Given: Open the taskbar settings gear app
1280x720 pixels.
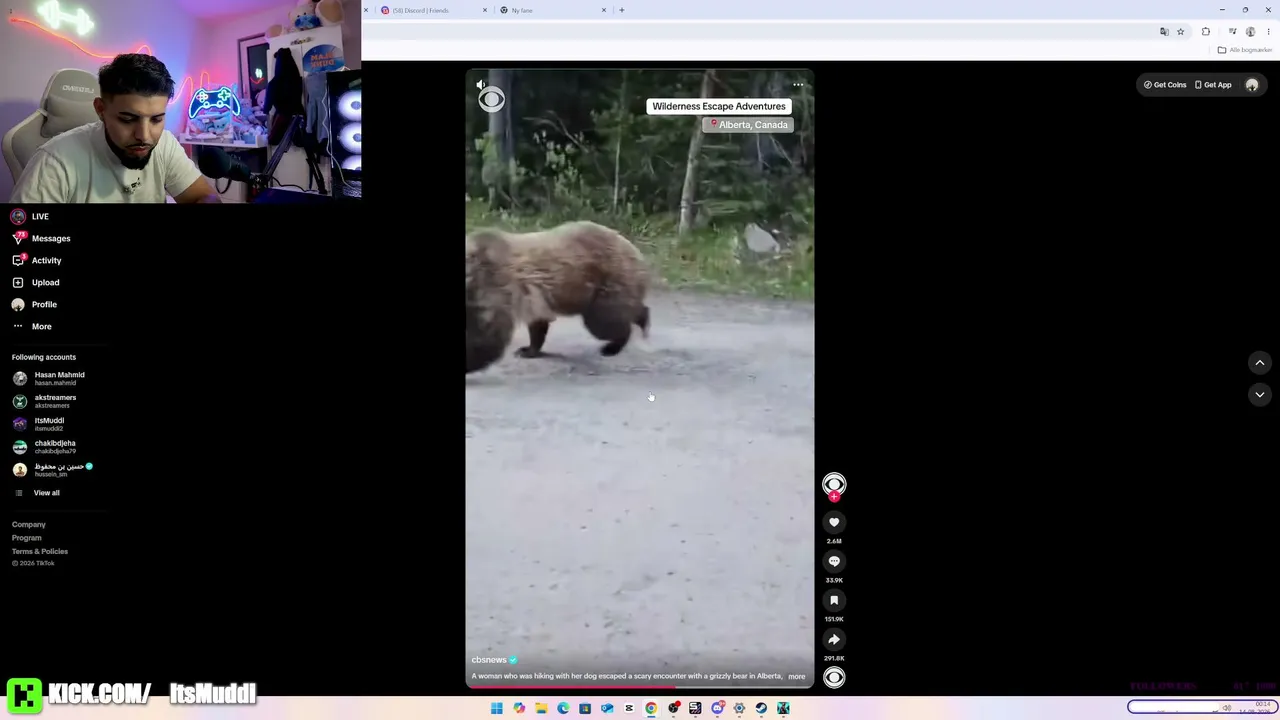Looking at the screenshot, I should pyautogui.click(x=739, y=708).
